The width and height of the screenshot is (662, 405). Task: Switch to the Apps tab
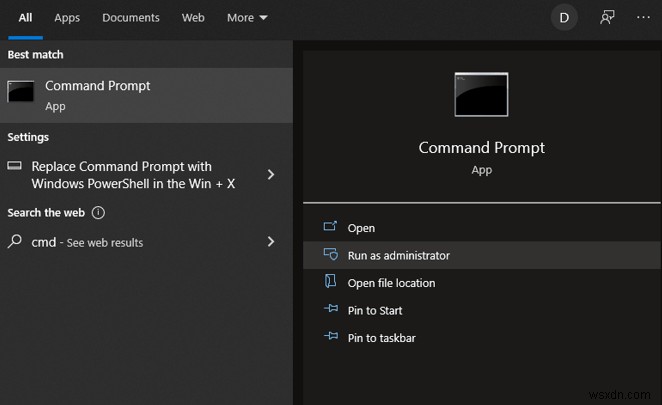pyautogui.click(x=67, y=18)
